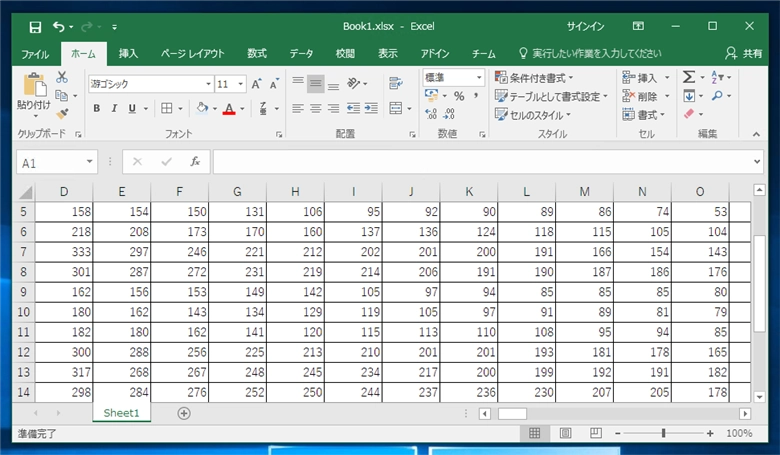The image size is (780, 455).
Task: Open Find and Select magnifier
Action: pyautogui.click(x=717, y=95)
